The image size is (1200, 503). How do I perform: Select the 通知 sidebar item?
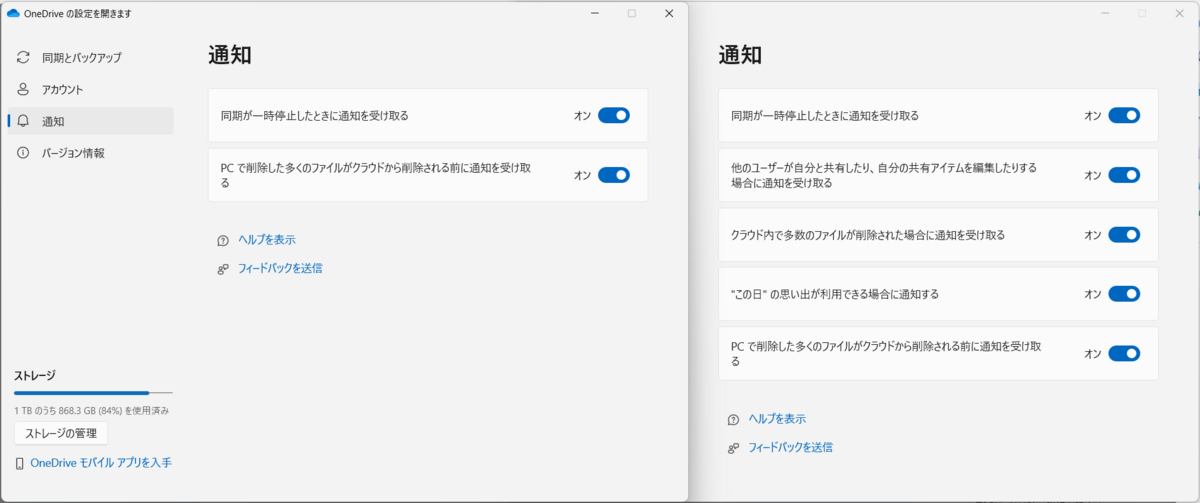click(x=90, y=121)
